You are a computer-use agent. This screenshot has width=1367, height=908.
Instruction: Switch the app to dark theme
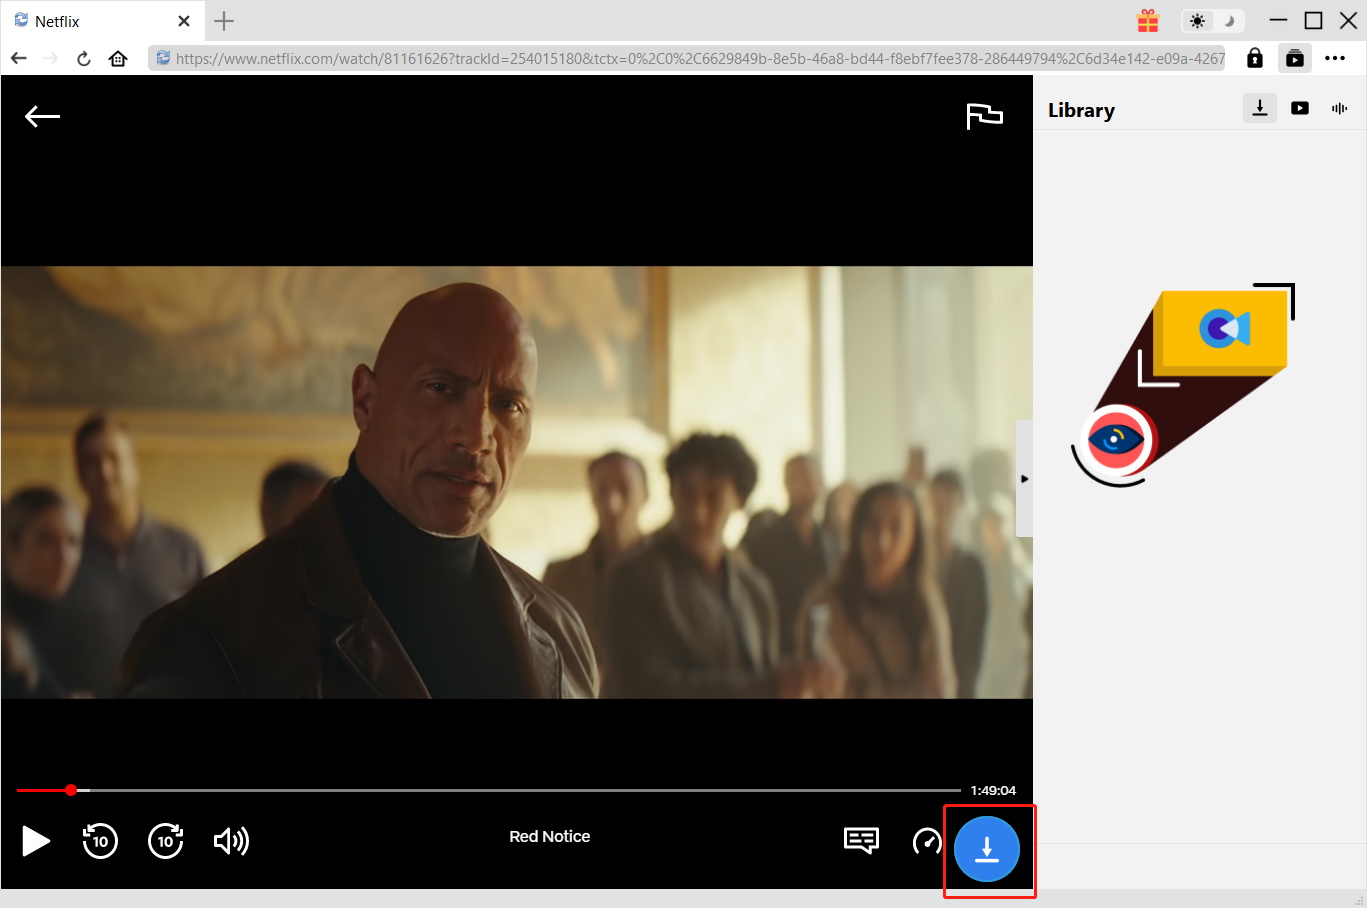pyautogui.click(x=1228, y=20)
